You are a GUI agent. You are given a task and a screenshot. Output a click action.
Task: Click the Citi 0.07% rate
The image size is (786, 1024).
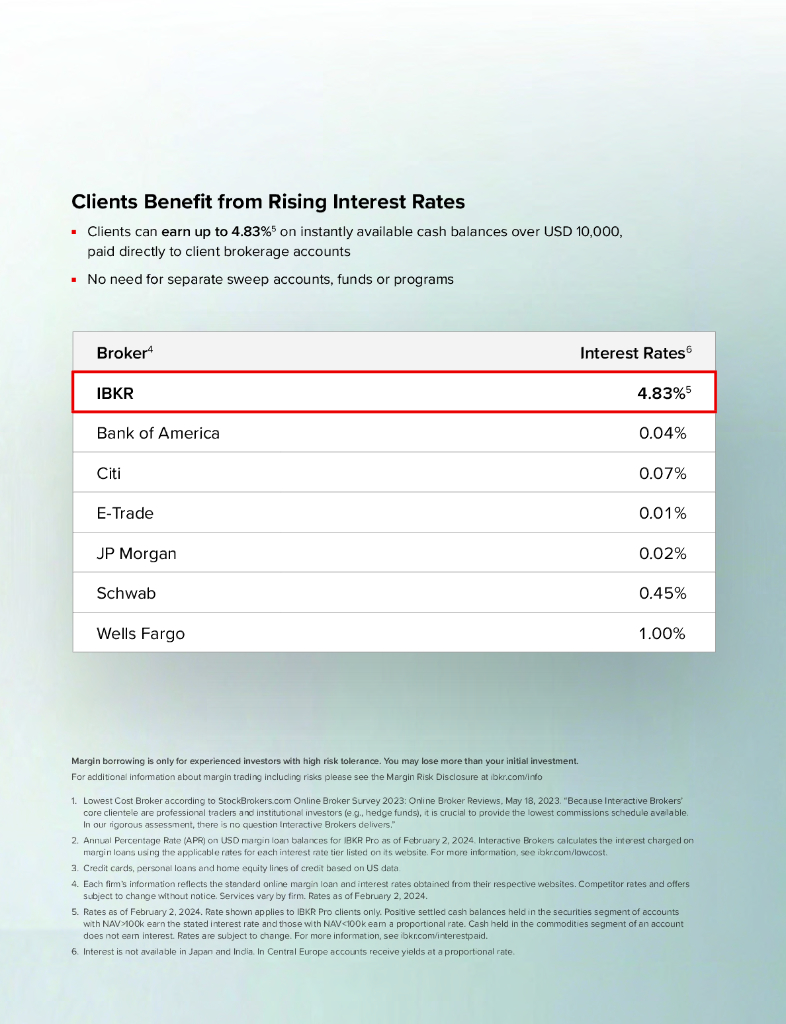663,473
